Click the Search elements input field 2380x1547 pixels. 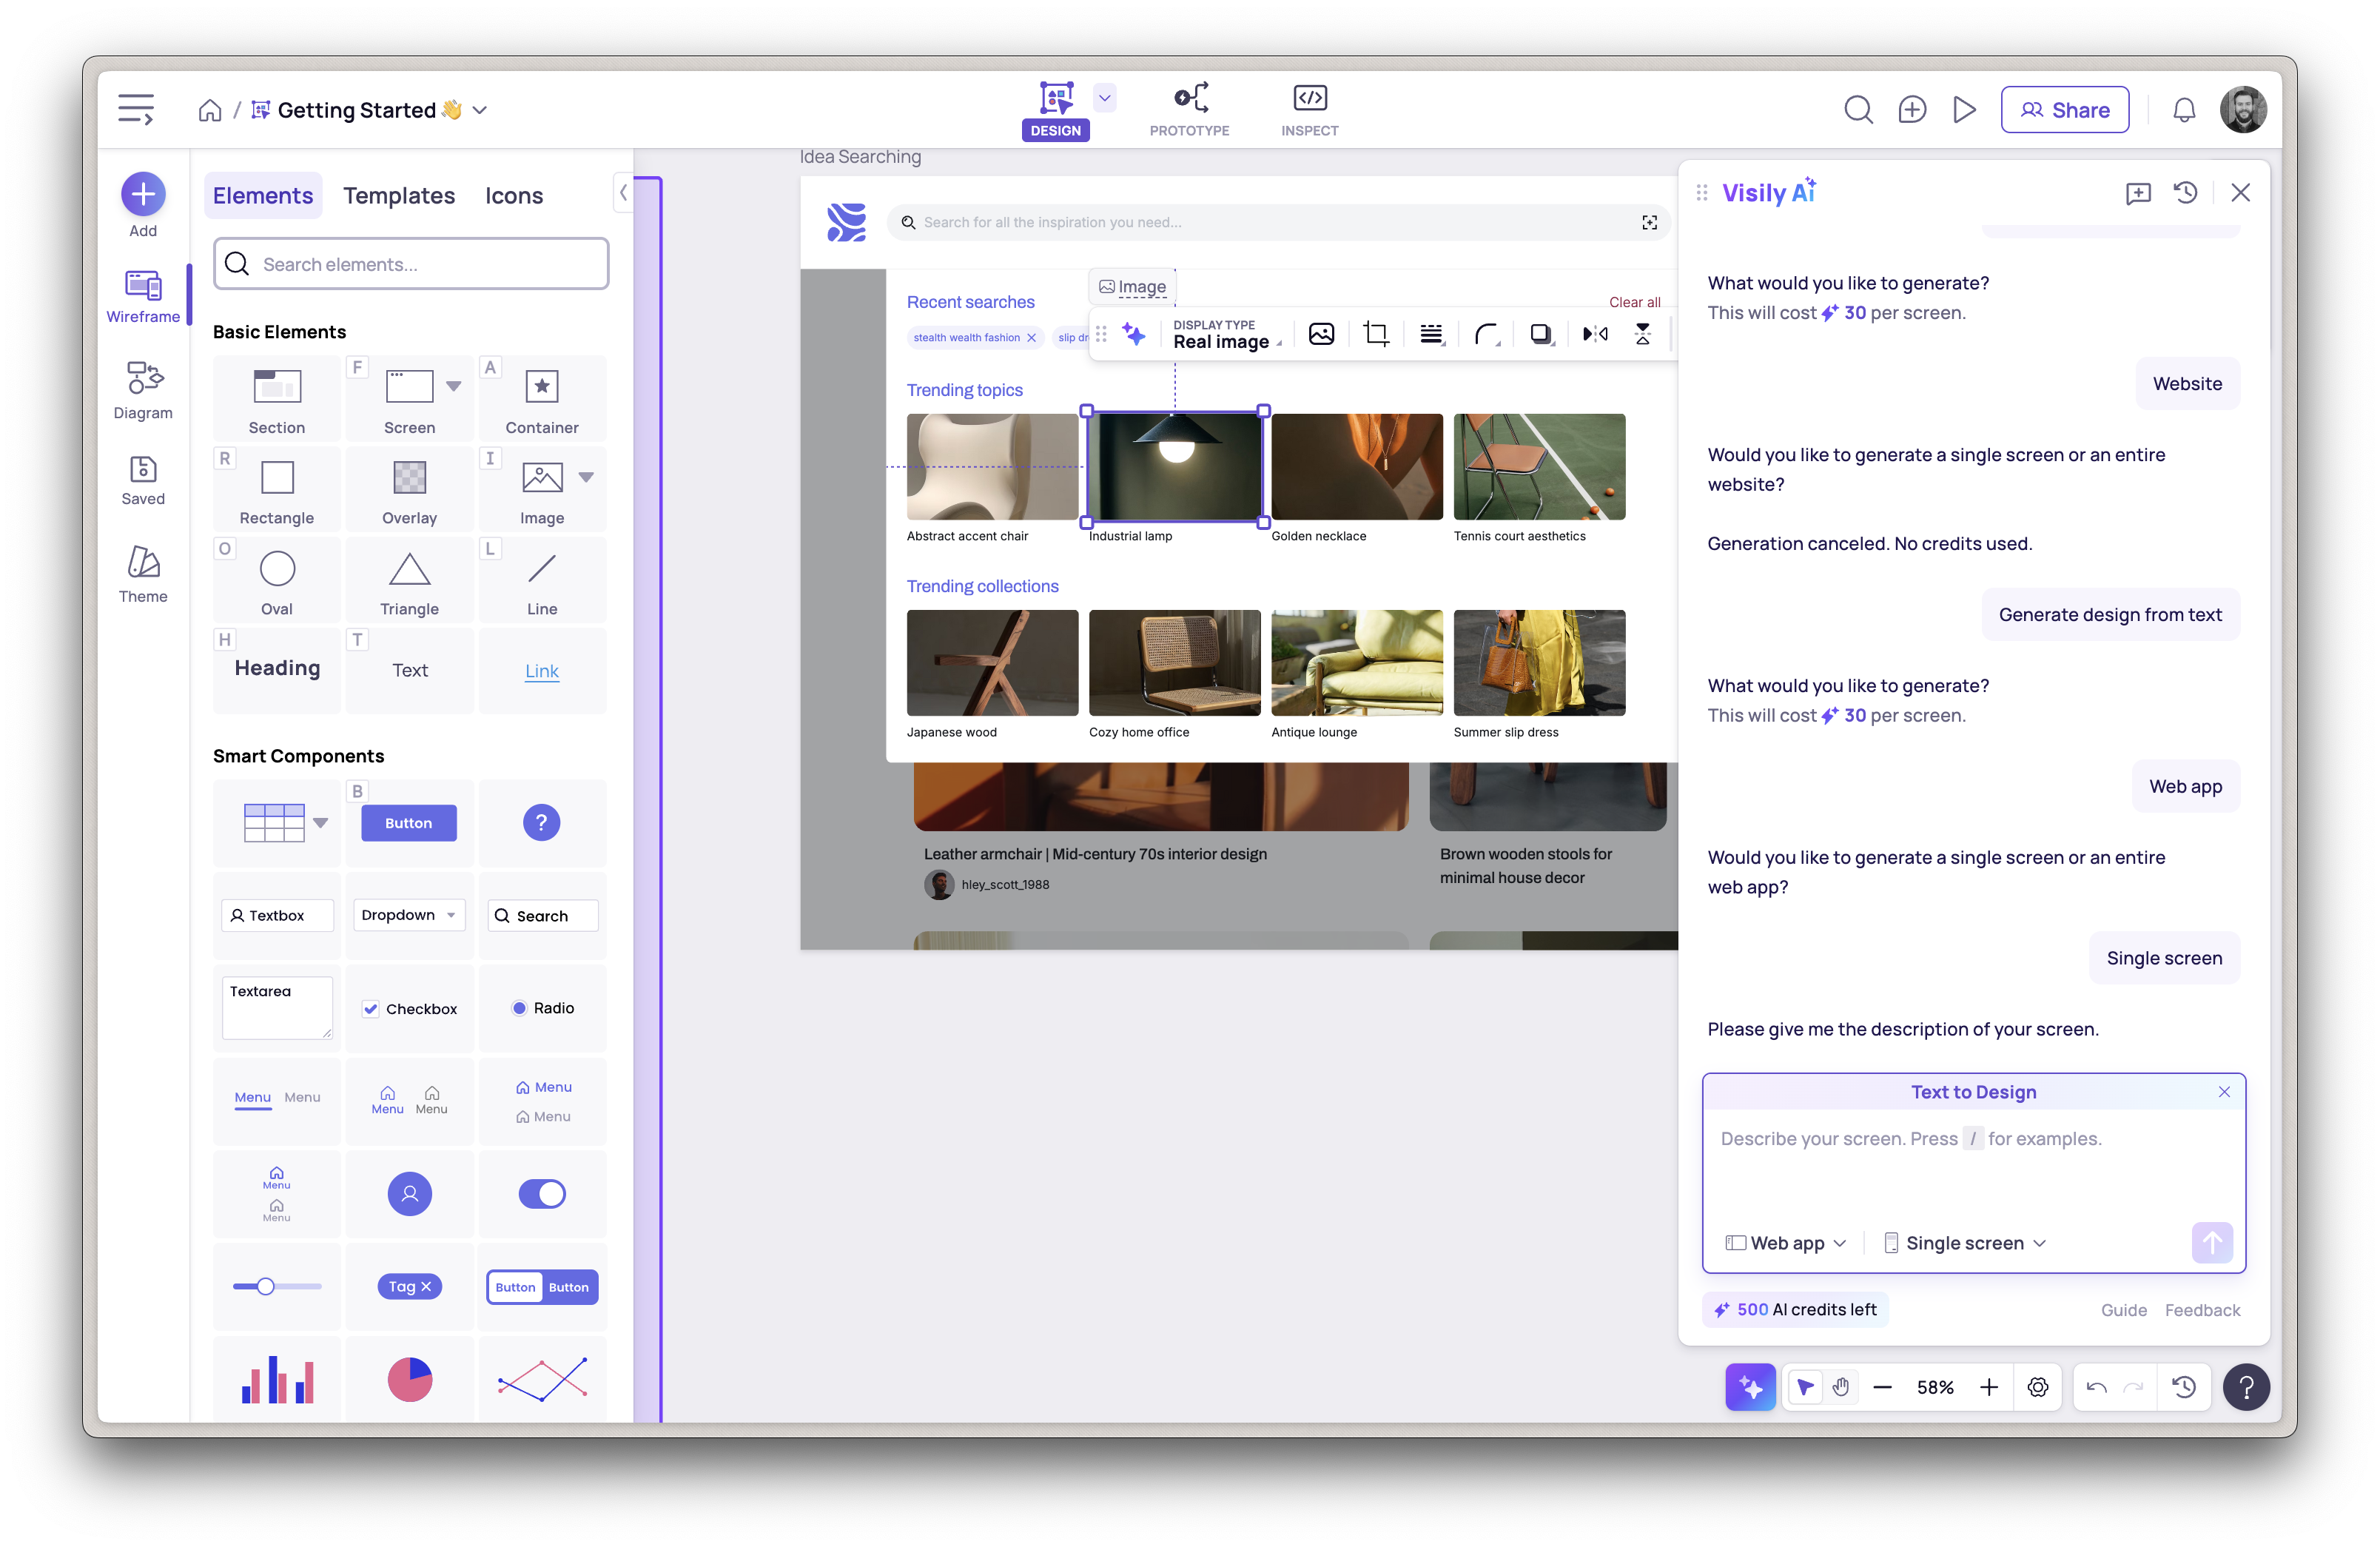pyautogui.click(x=411, y=264)
